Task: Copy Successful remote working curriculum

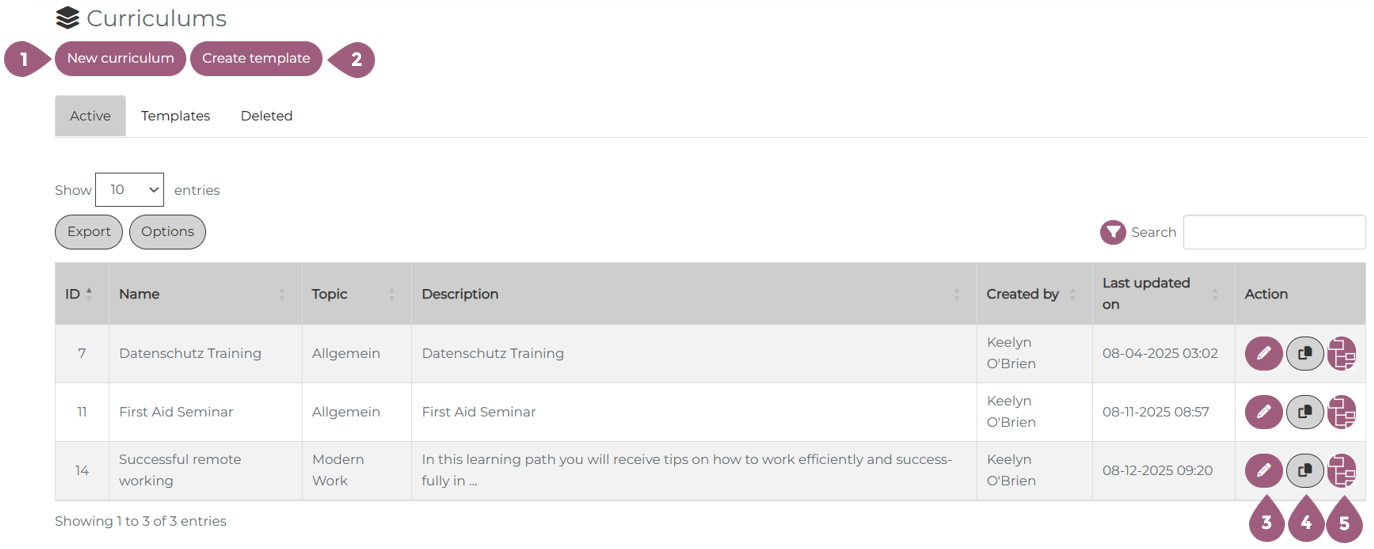Action: 1304,470
